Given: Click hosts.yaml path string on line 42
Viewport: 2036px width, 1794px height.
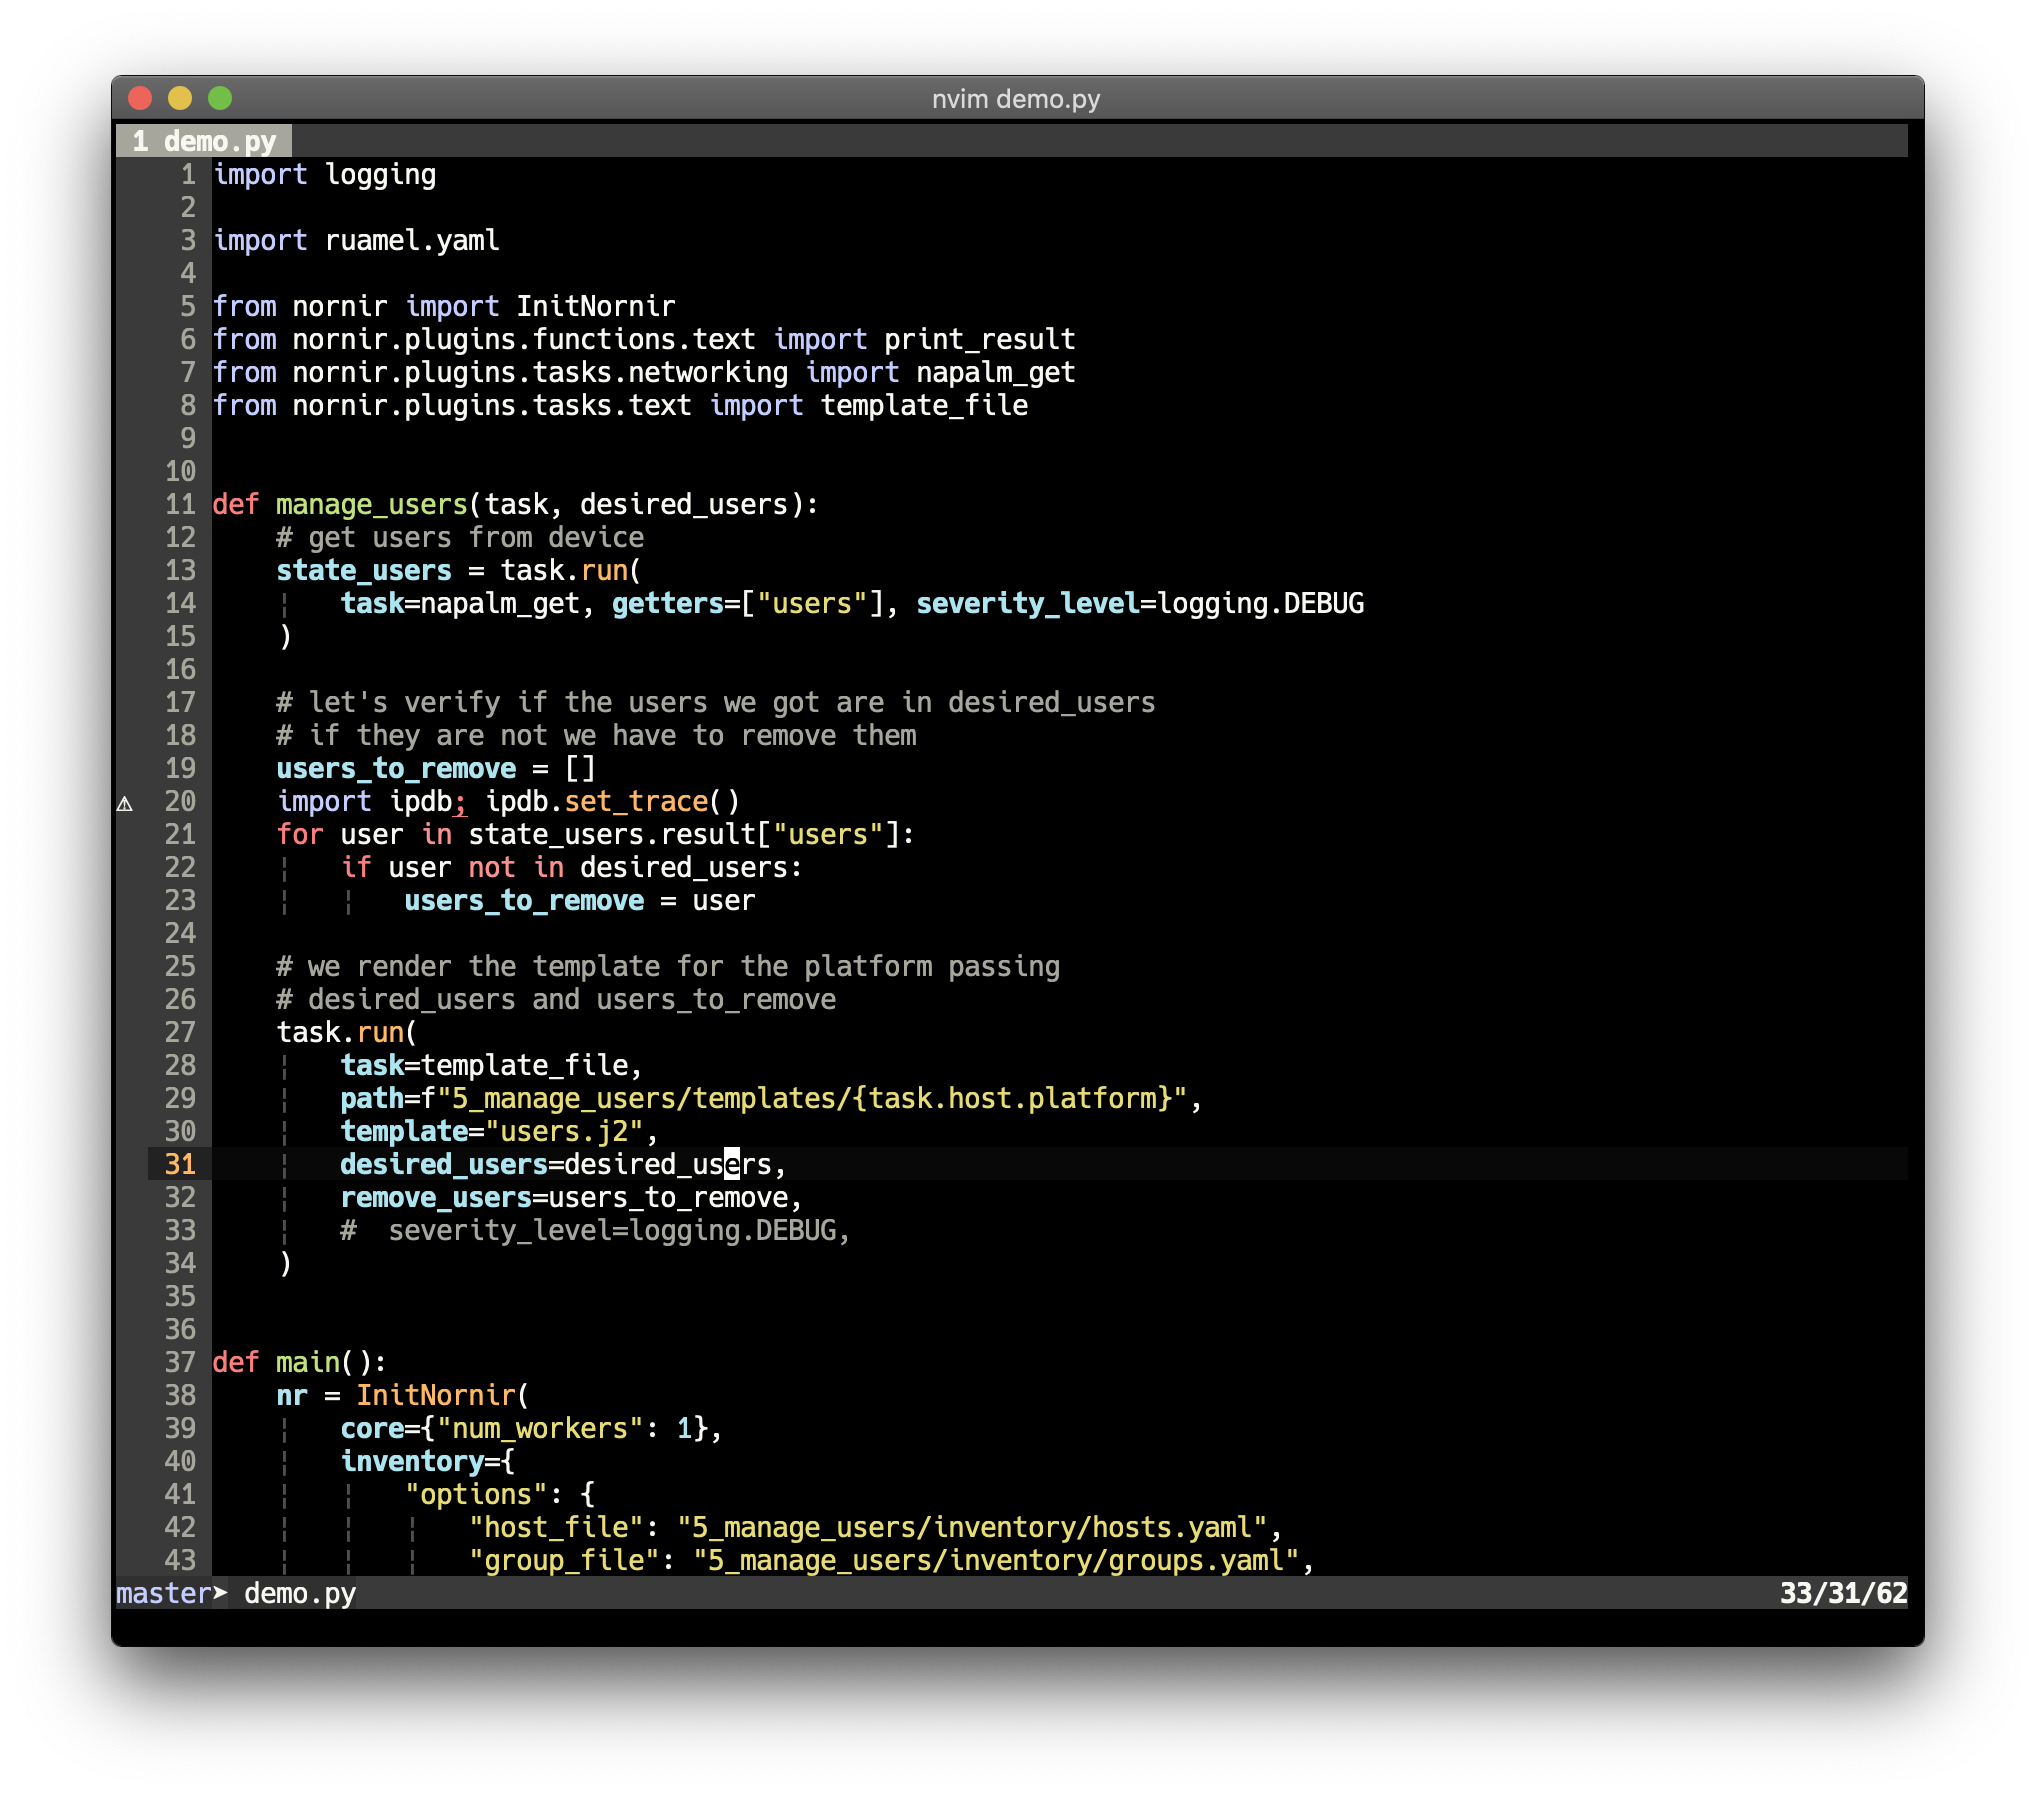Looking at the screenshot, I should pyautogui.click(x=972, y=1528).
